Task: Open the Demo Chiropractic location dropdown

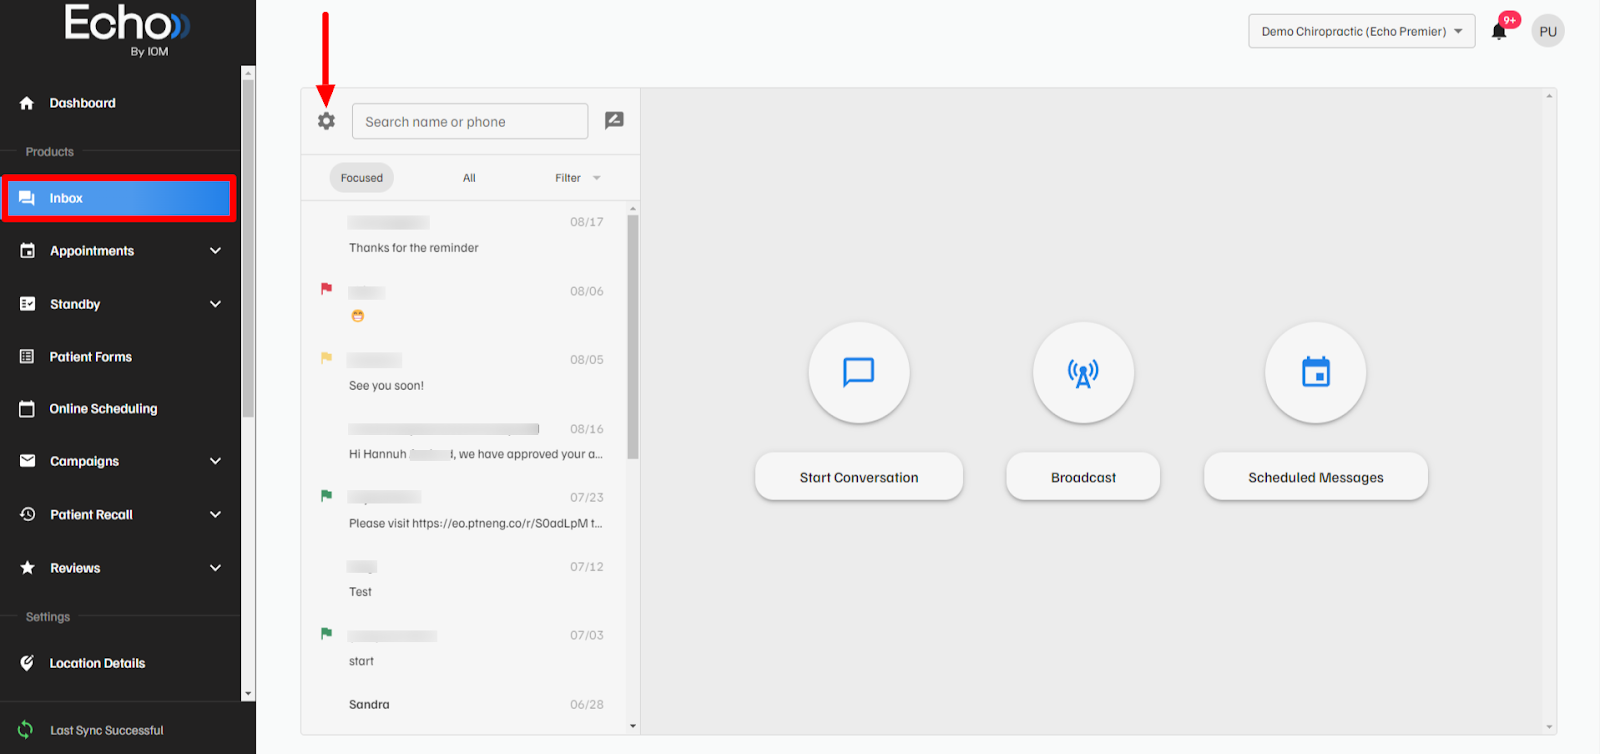Action: (x=1361, y=31)
